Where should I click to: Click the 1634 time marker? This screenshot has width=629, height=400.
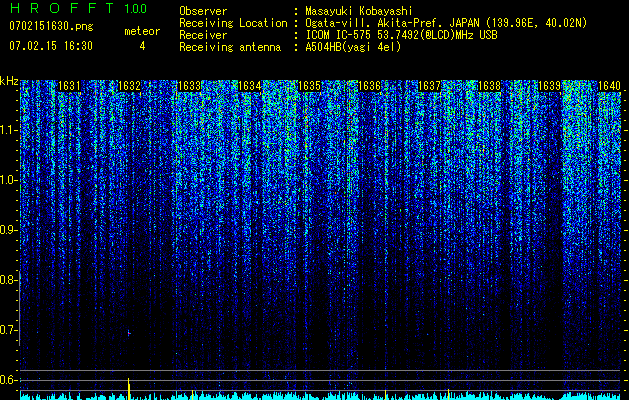pos(250,86)
